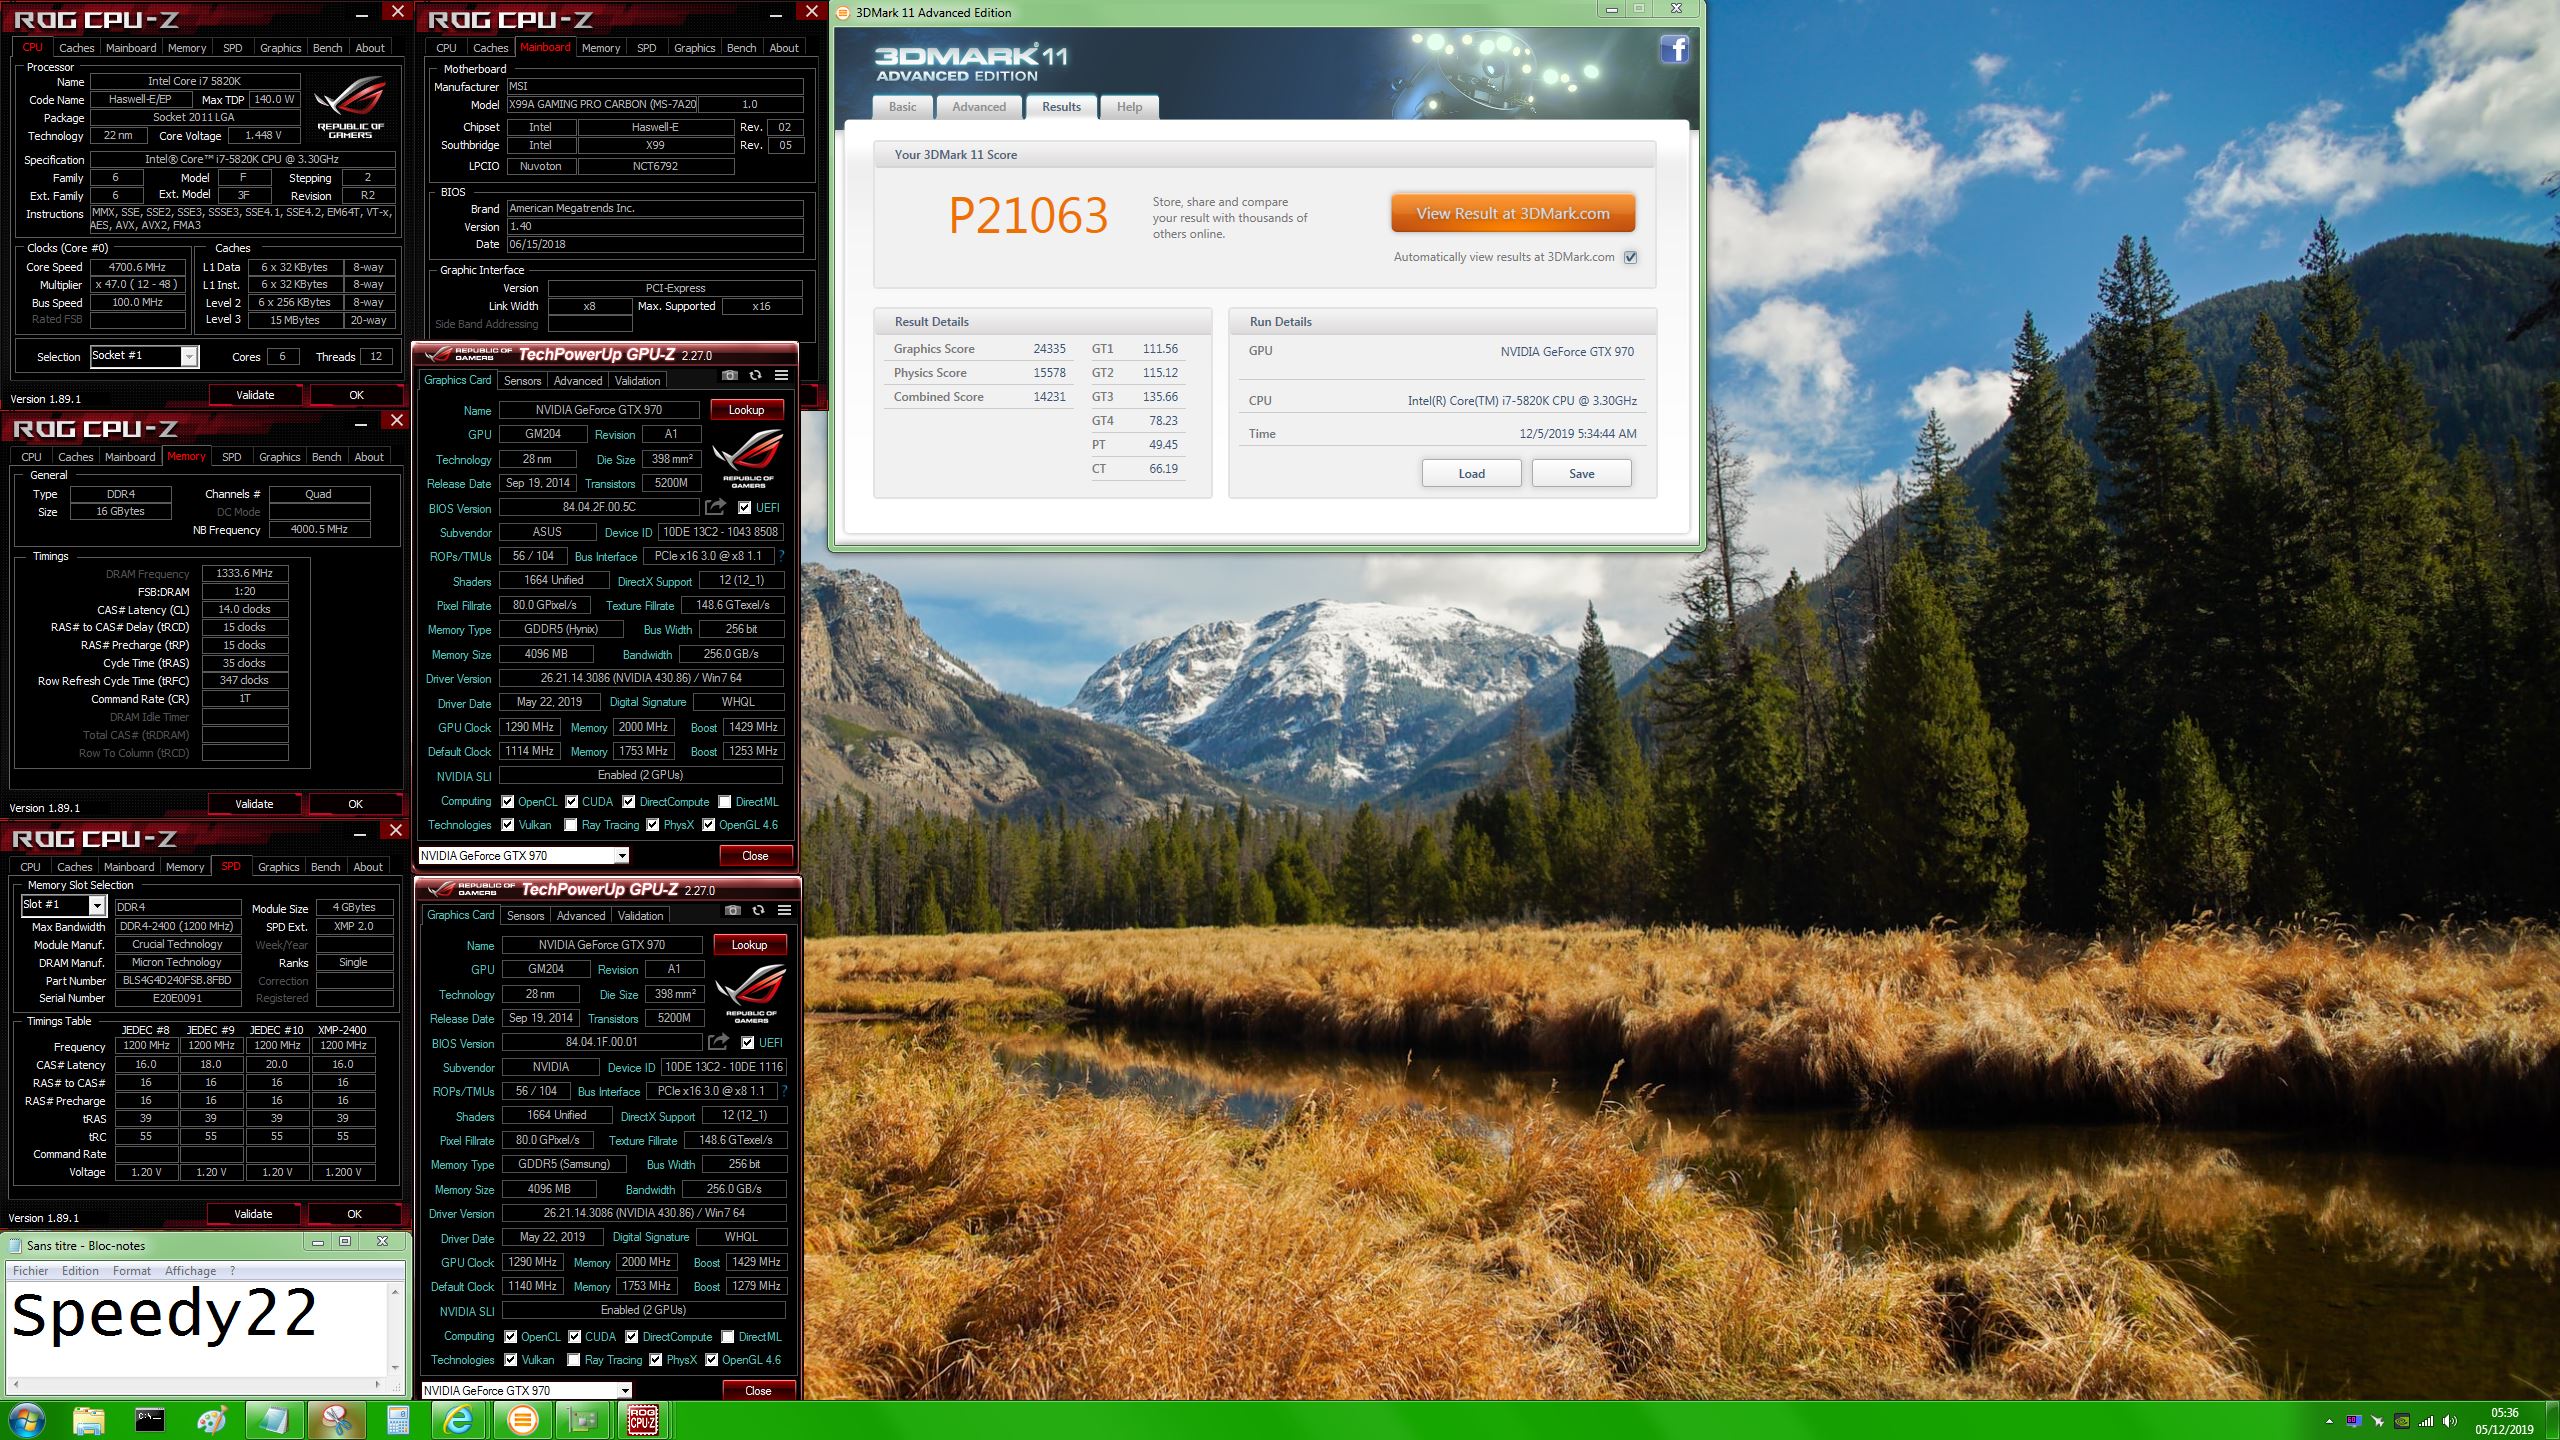Switch to Caches tab in top-left CPU-Z
2560x1440 pixels.
point(76,47)
